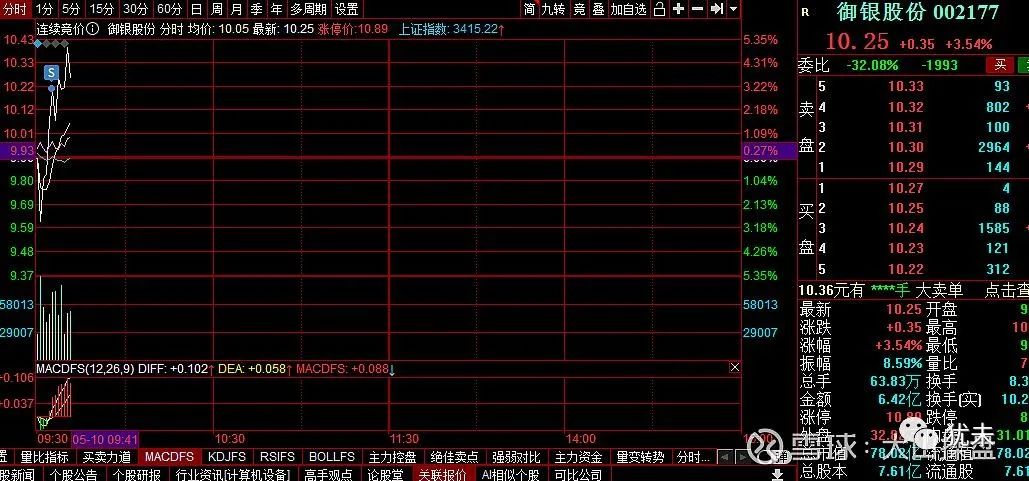Select the 年 yearly chart tab

277,9
